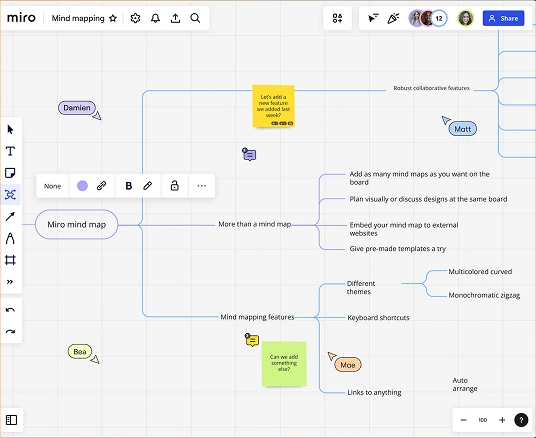Click the blue Share button
The width and height of the screenshot is (536, 438).
[x=503, y=18]
